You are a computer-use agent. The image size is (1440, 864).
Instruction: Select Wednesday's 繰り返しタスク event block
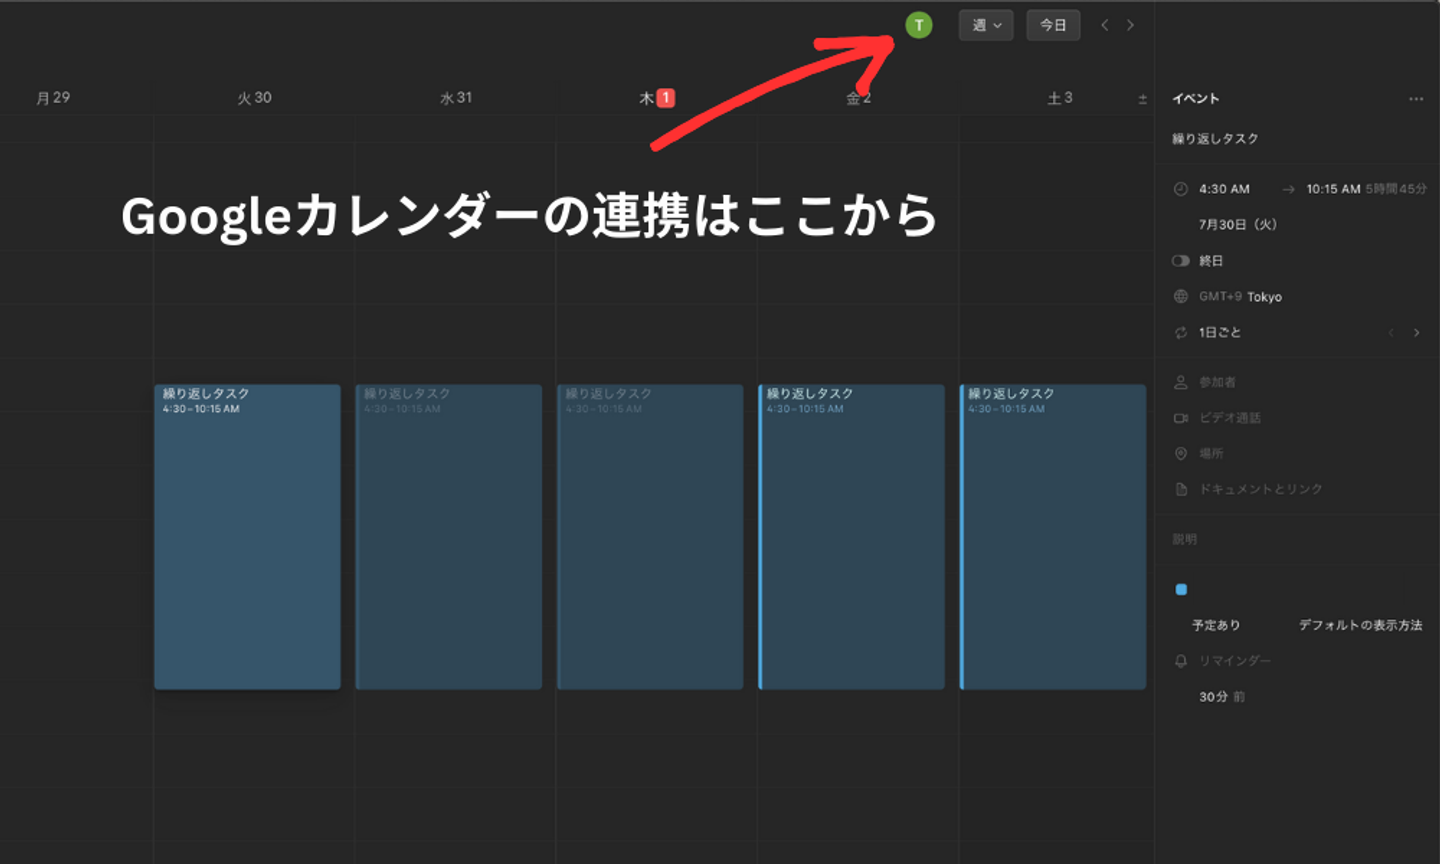coord(449,537)
